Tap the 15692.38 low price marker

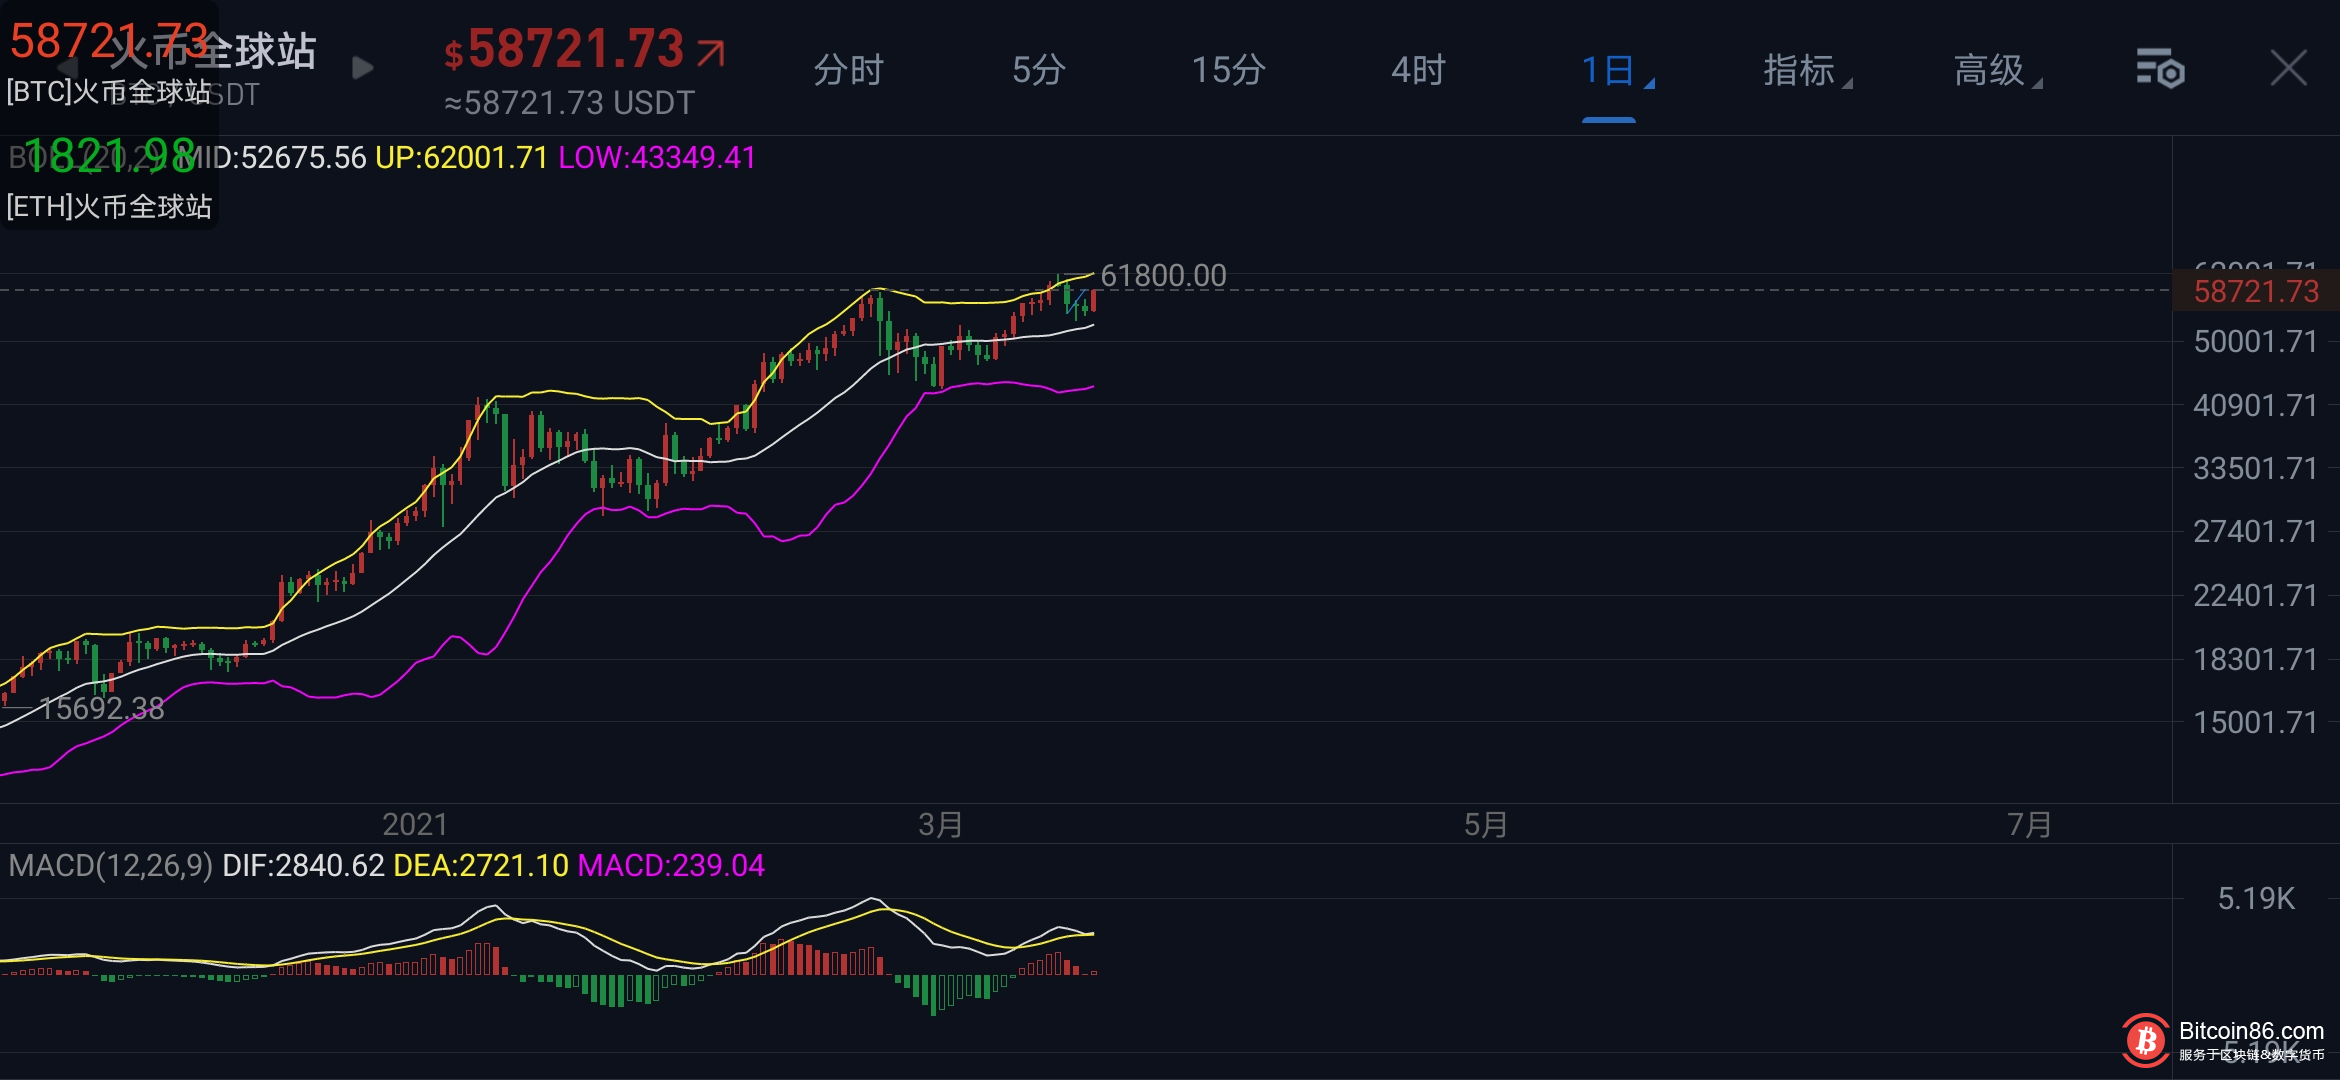tap(102, 708)
